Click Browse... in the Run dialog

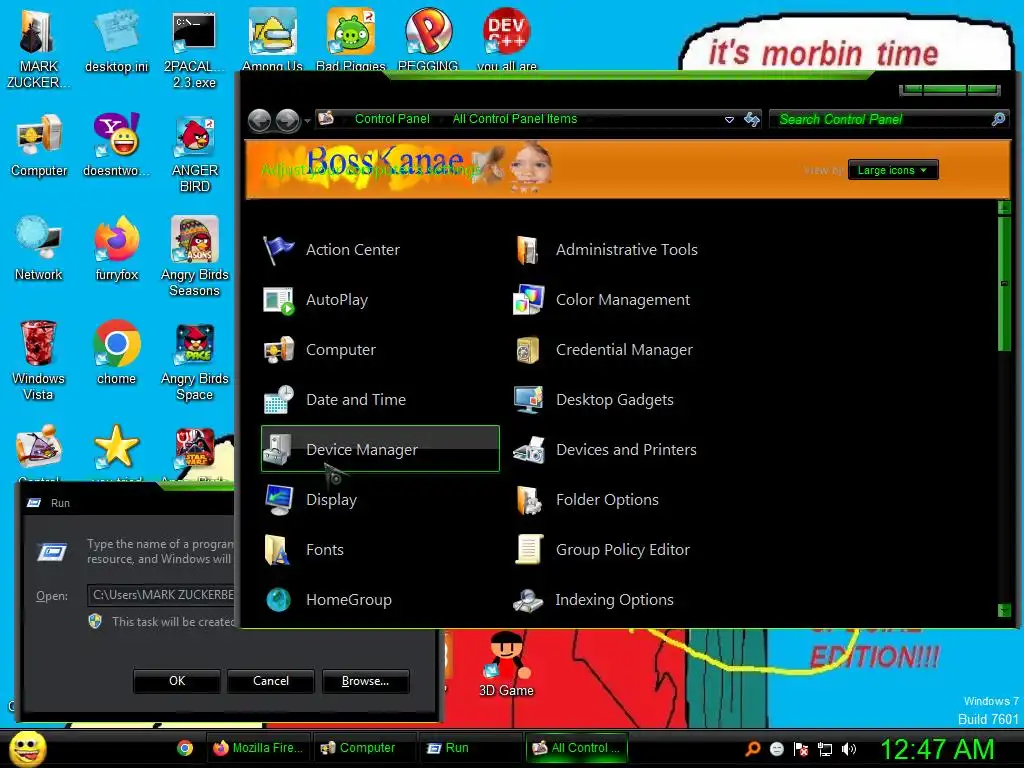click(x=366, y=681)
